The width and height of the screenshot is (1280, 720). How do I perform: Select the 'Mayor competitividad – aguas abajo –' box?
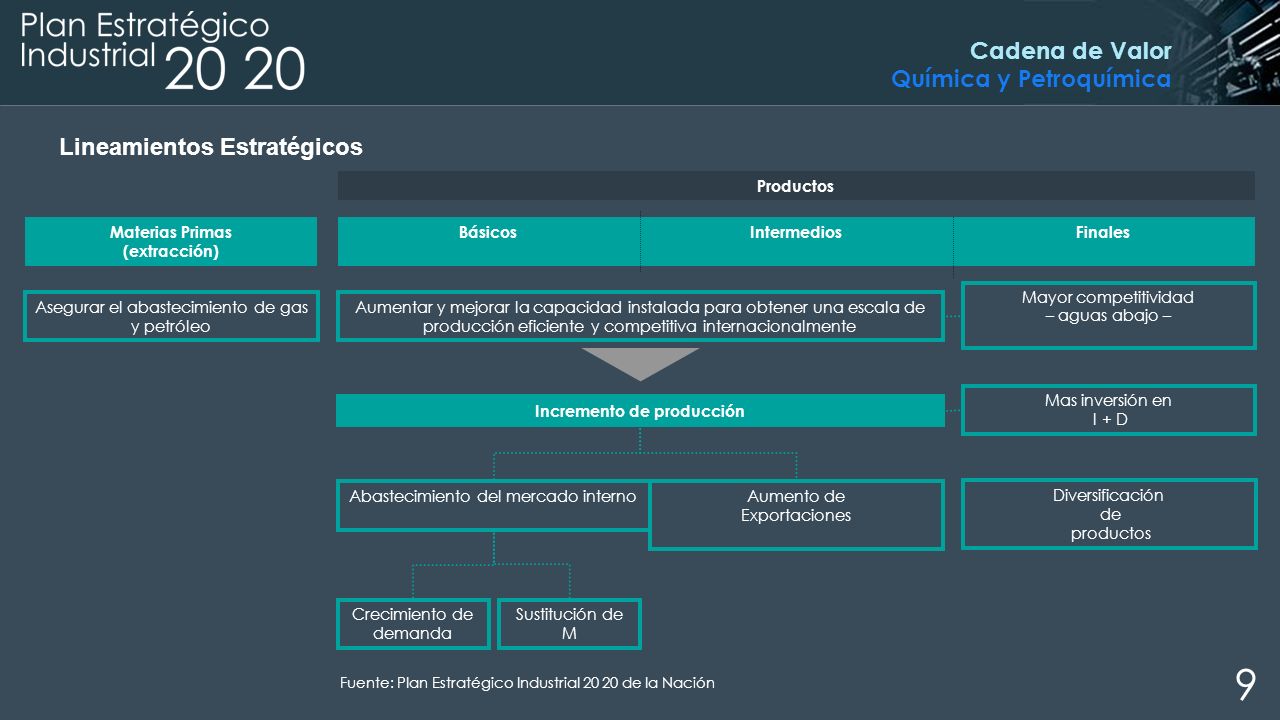point(1109,315)
